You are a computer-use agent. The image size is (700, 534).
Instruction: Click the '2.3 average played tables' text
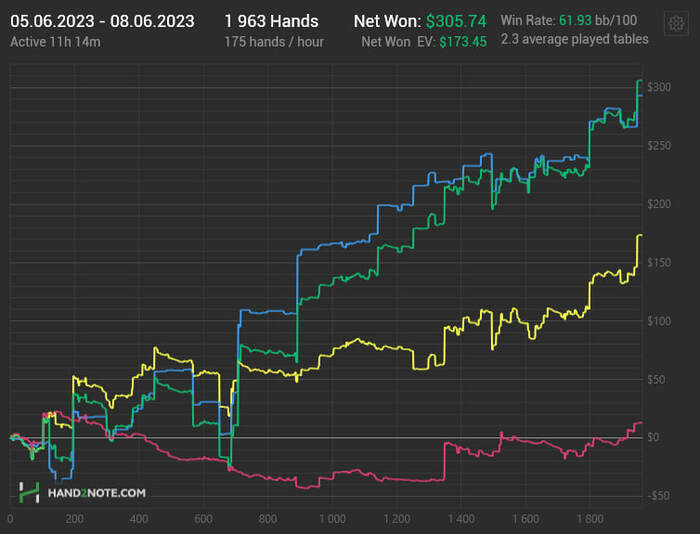tap(575, 39)
